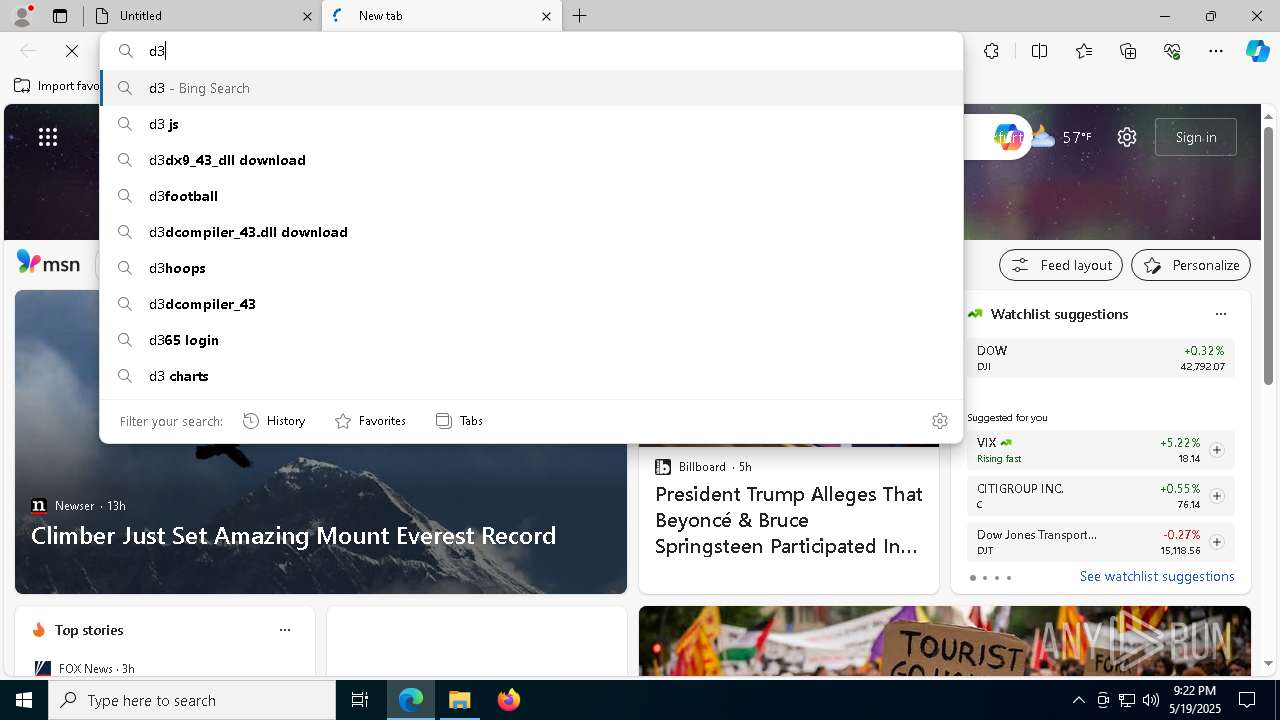The image size is (1280, 720).
Task: Open File Explorer from the taskbar
Action: [460, 700]
